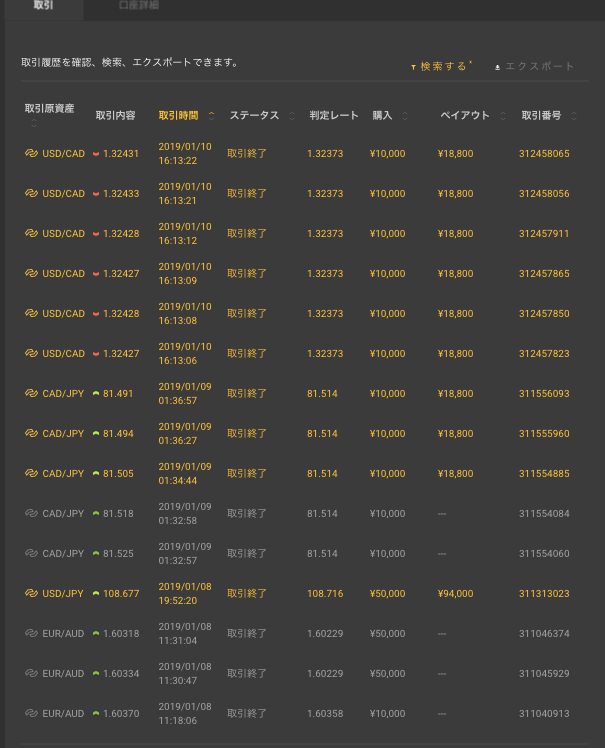
Task: Click the エクスポート export button
Action: click(539, 66)
